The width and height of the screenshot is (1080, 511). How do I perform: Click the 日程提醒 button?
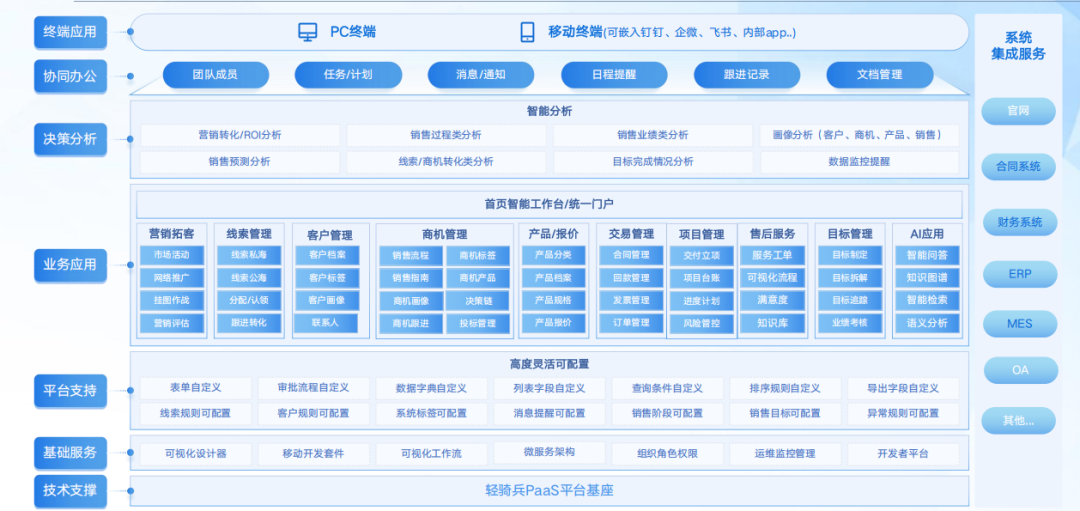613,75
